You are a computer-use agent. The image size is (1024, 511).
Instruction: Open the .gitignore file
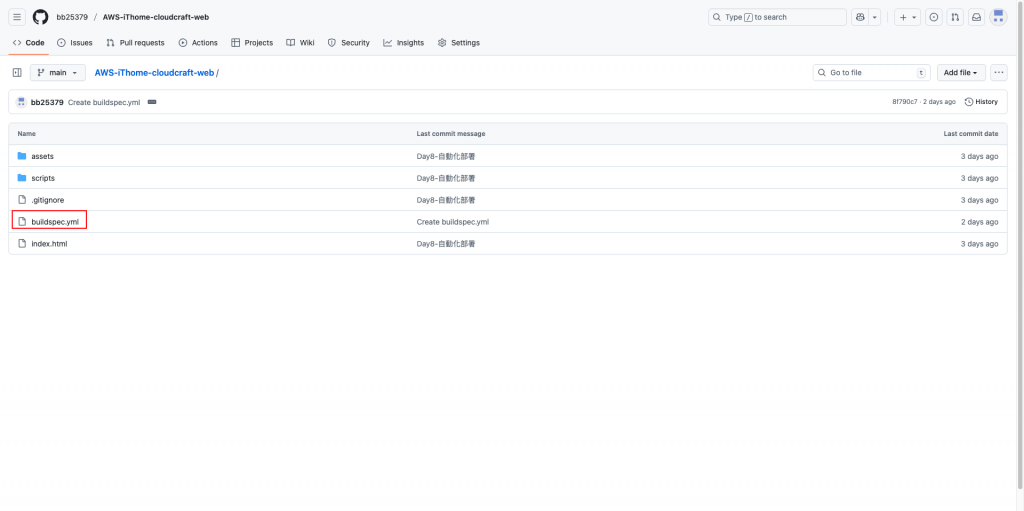click(48, 200)
